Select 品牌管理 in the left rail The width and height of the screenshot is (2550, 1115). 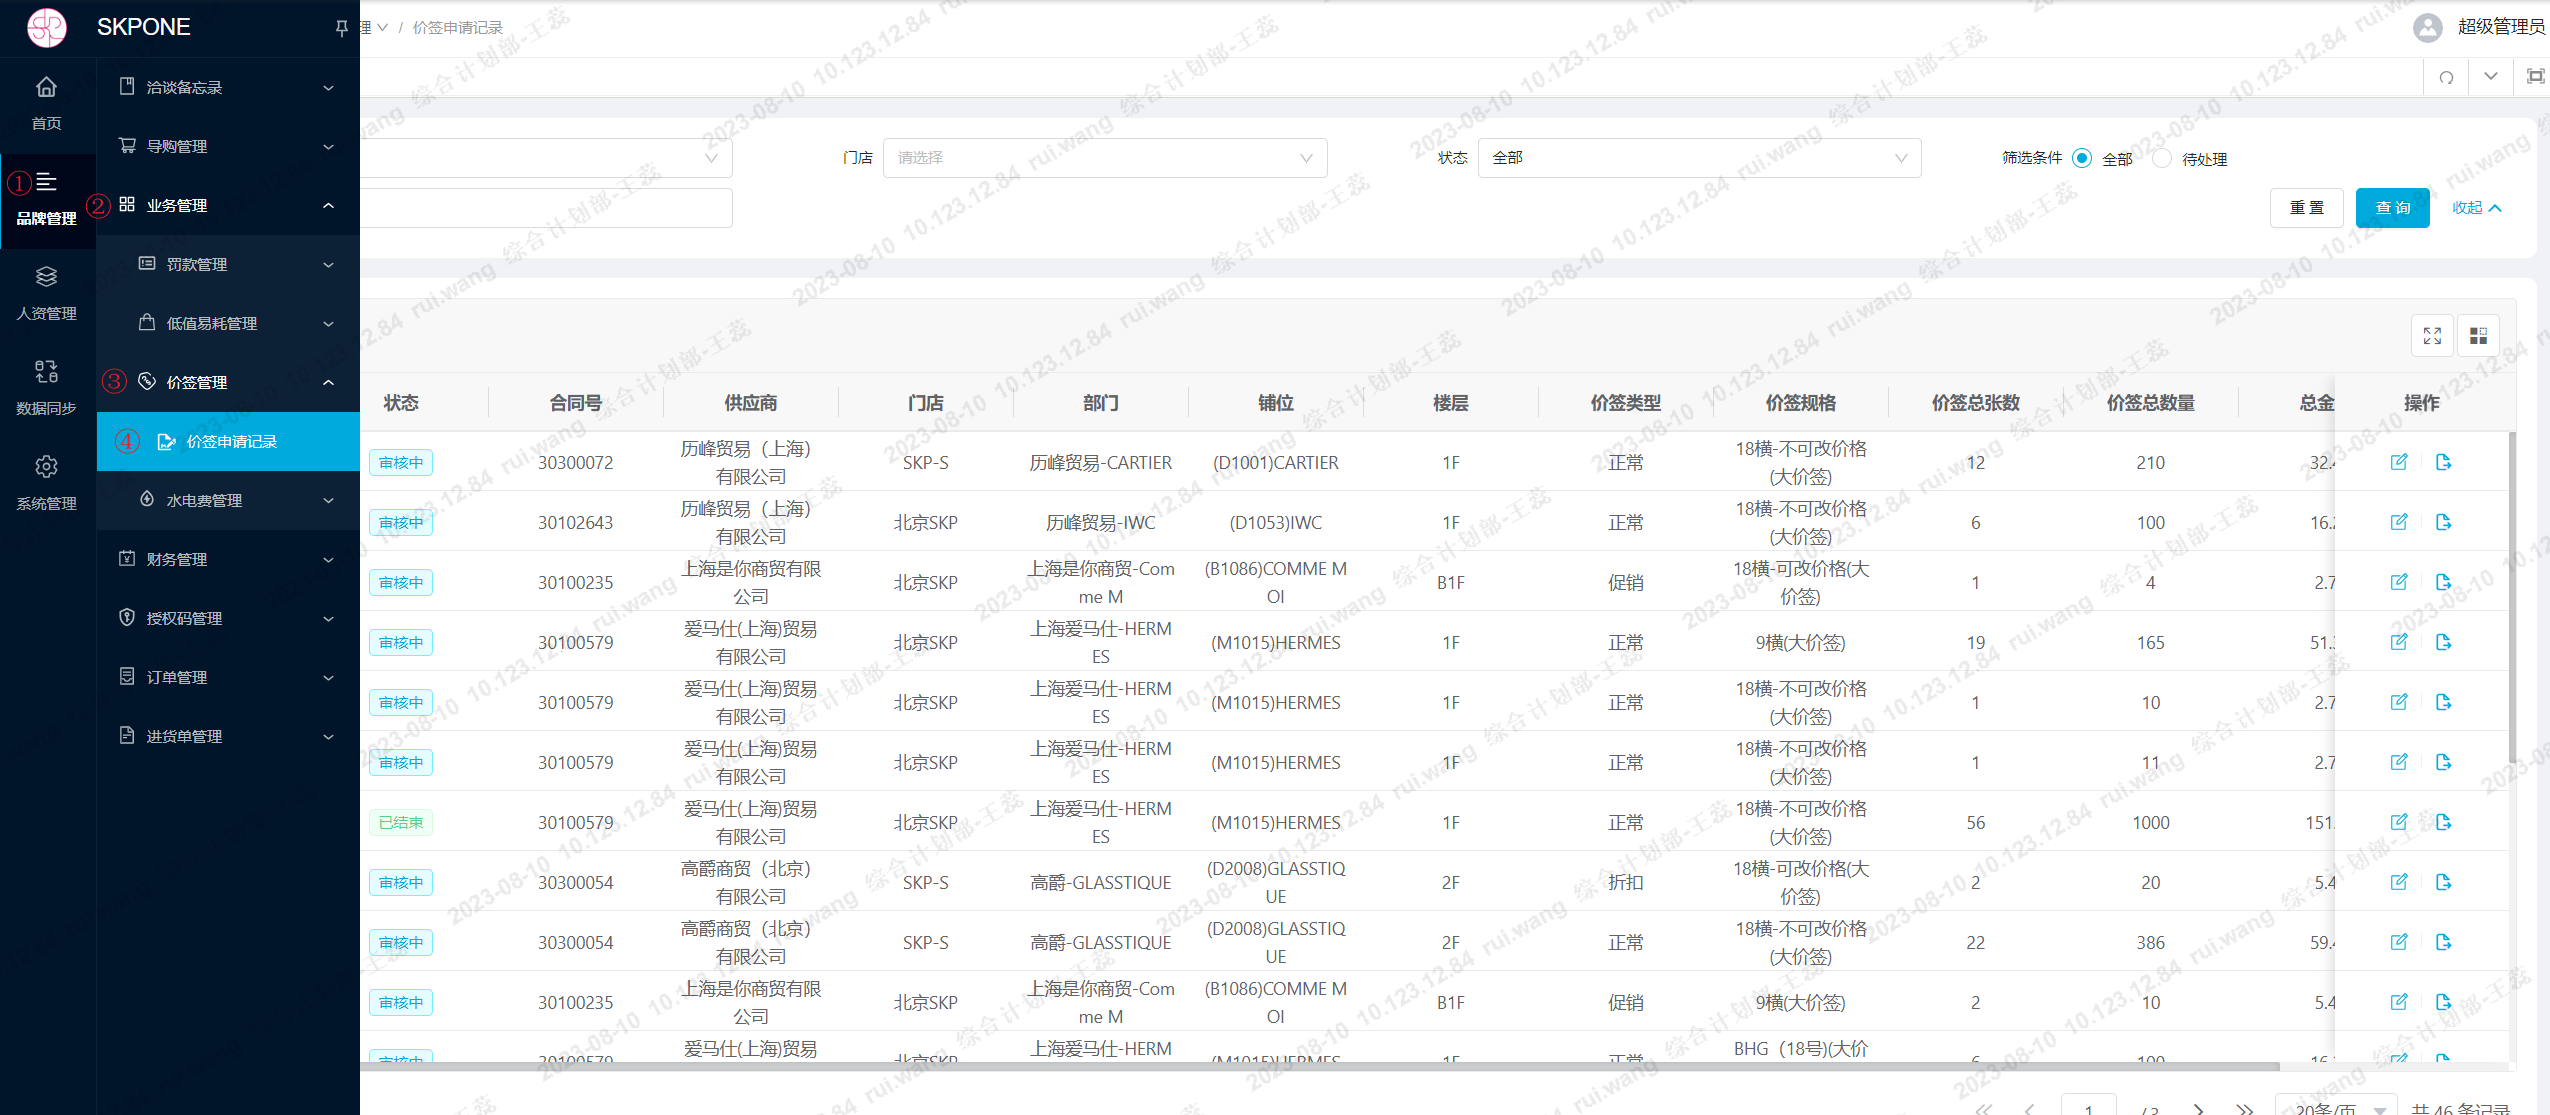click(x=46, y=199)
